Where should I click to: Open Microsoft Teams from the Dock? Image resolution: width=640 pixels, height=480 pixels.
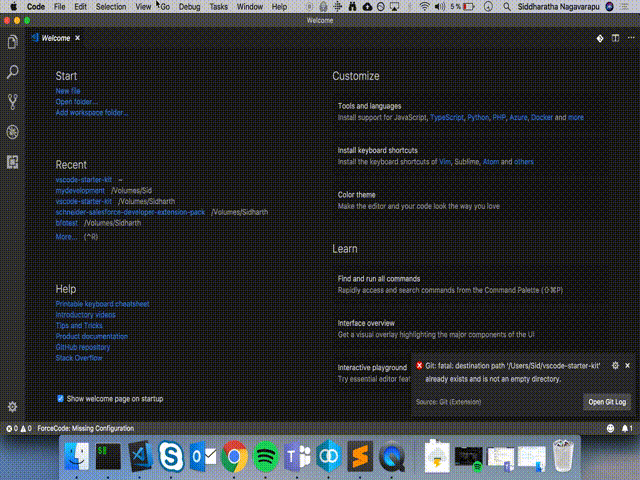pos(297,456)
